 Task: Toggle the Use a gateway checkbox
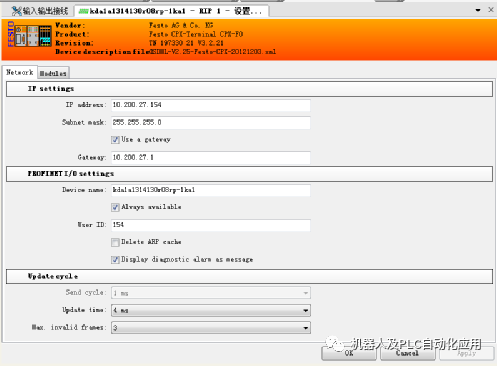click(x=115, y=140)
